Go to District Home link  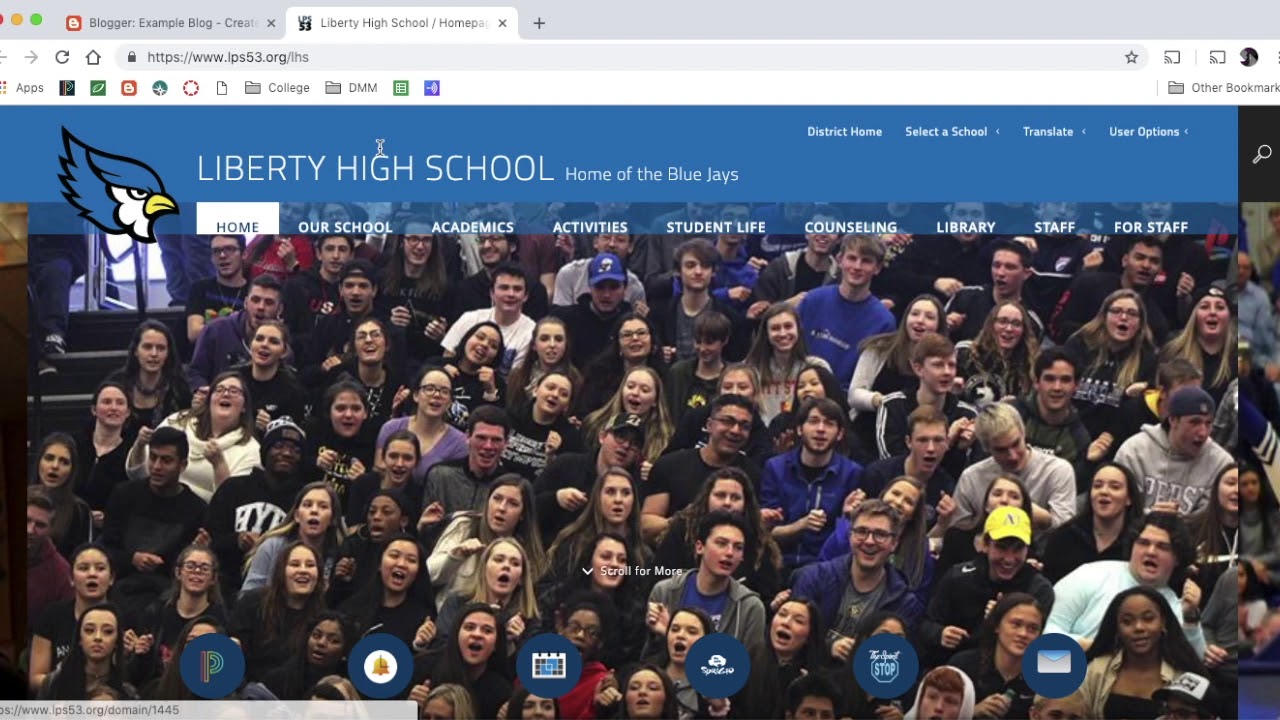click(x=845, y=131)
